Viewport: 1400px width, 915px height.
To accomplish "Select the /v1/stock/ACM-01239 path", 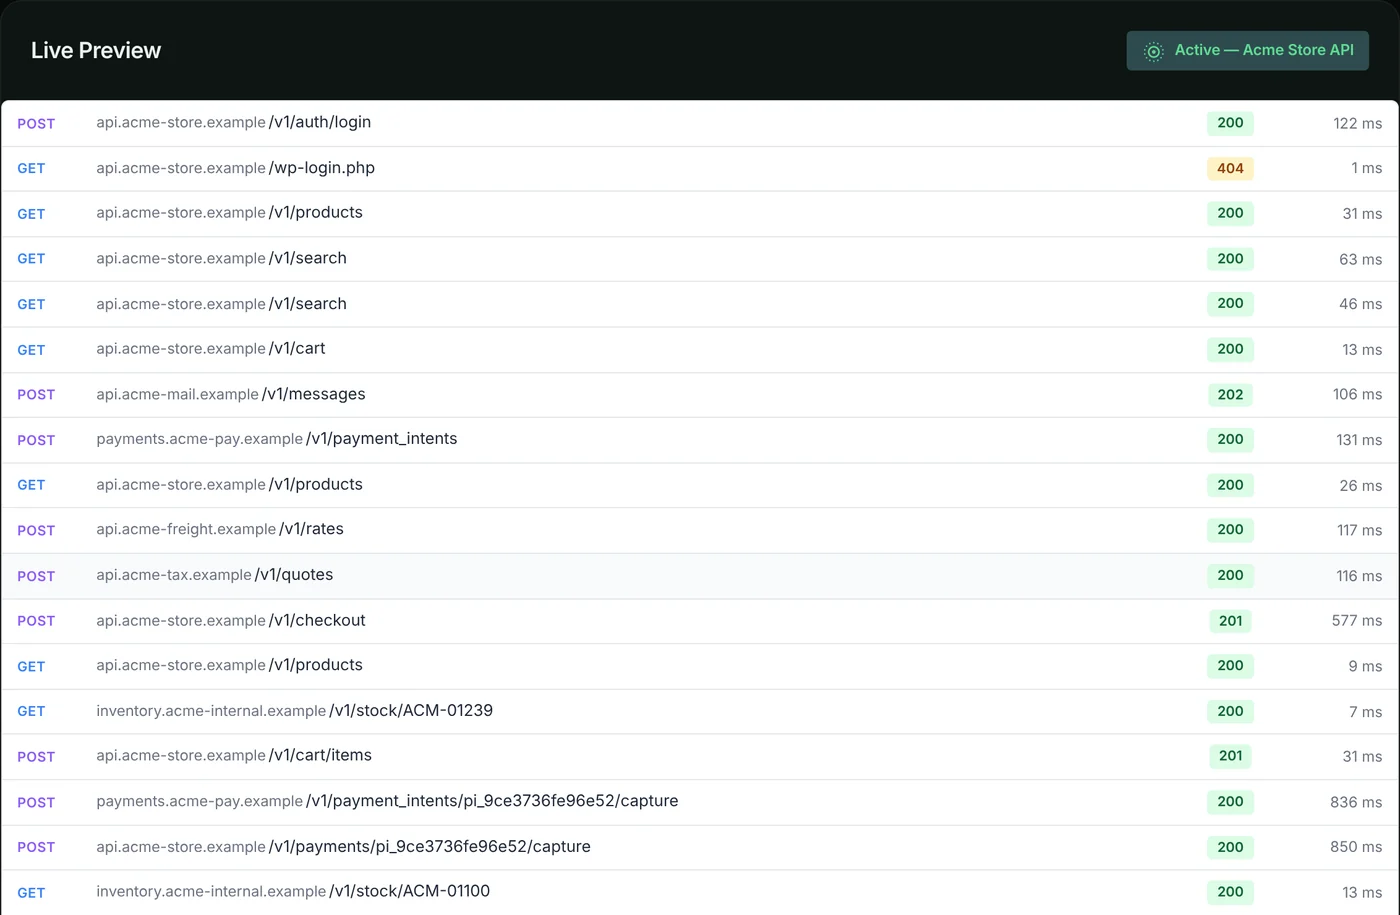I will pos(411,710).
